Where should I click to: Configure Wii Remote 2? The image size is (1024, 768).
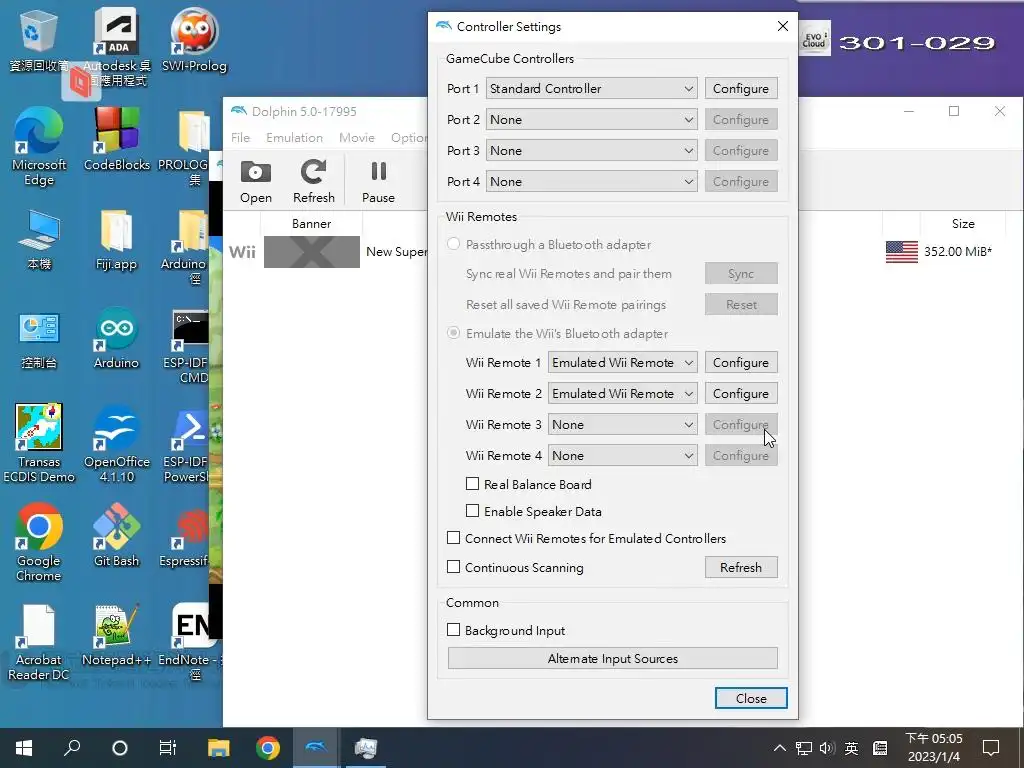[741, 393]
